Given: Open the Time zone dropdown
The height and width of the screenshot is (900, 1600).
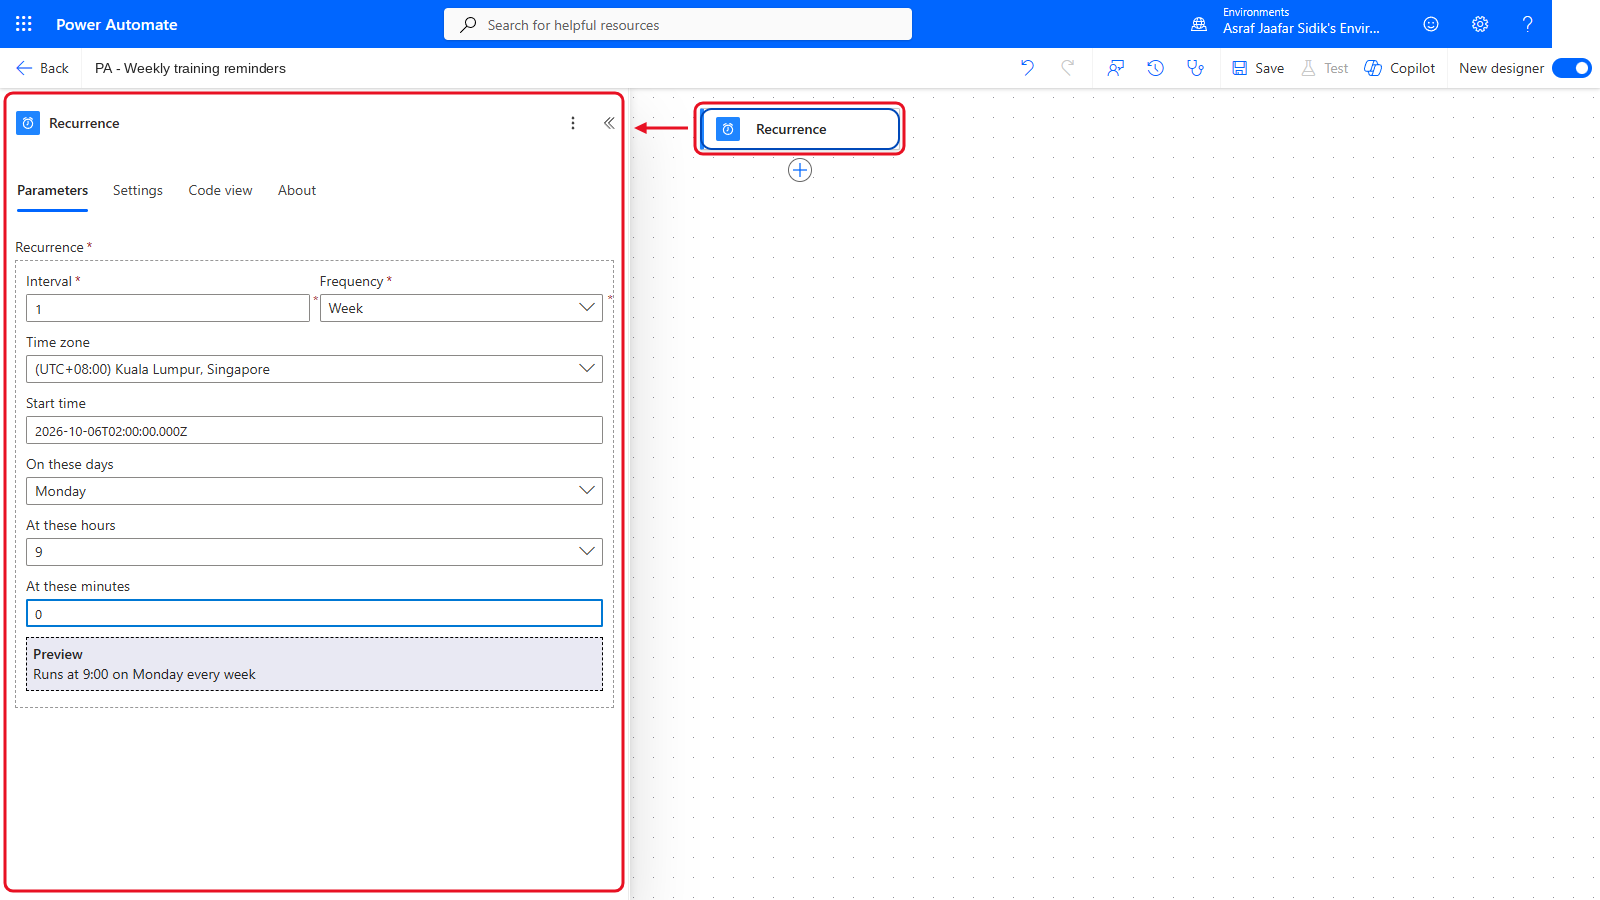Looking at the screenshot, I should coord(314,369).
